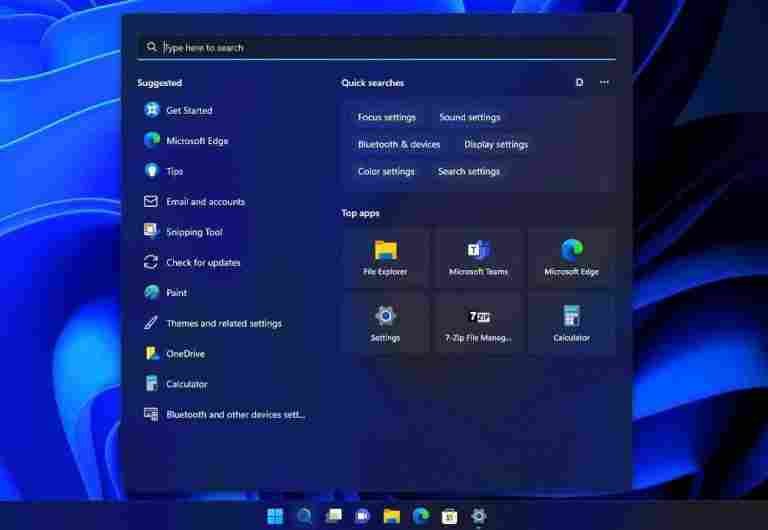Choose the Search settings quick search
Screen dimensions: 768x530
click(x=469, y=171)
